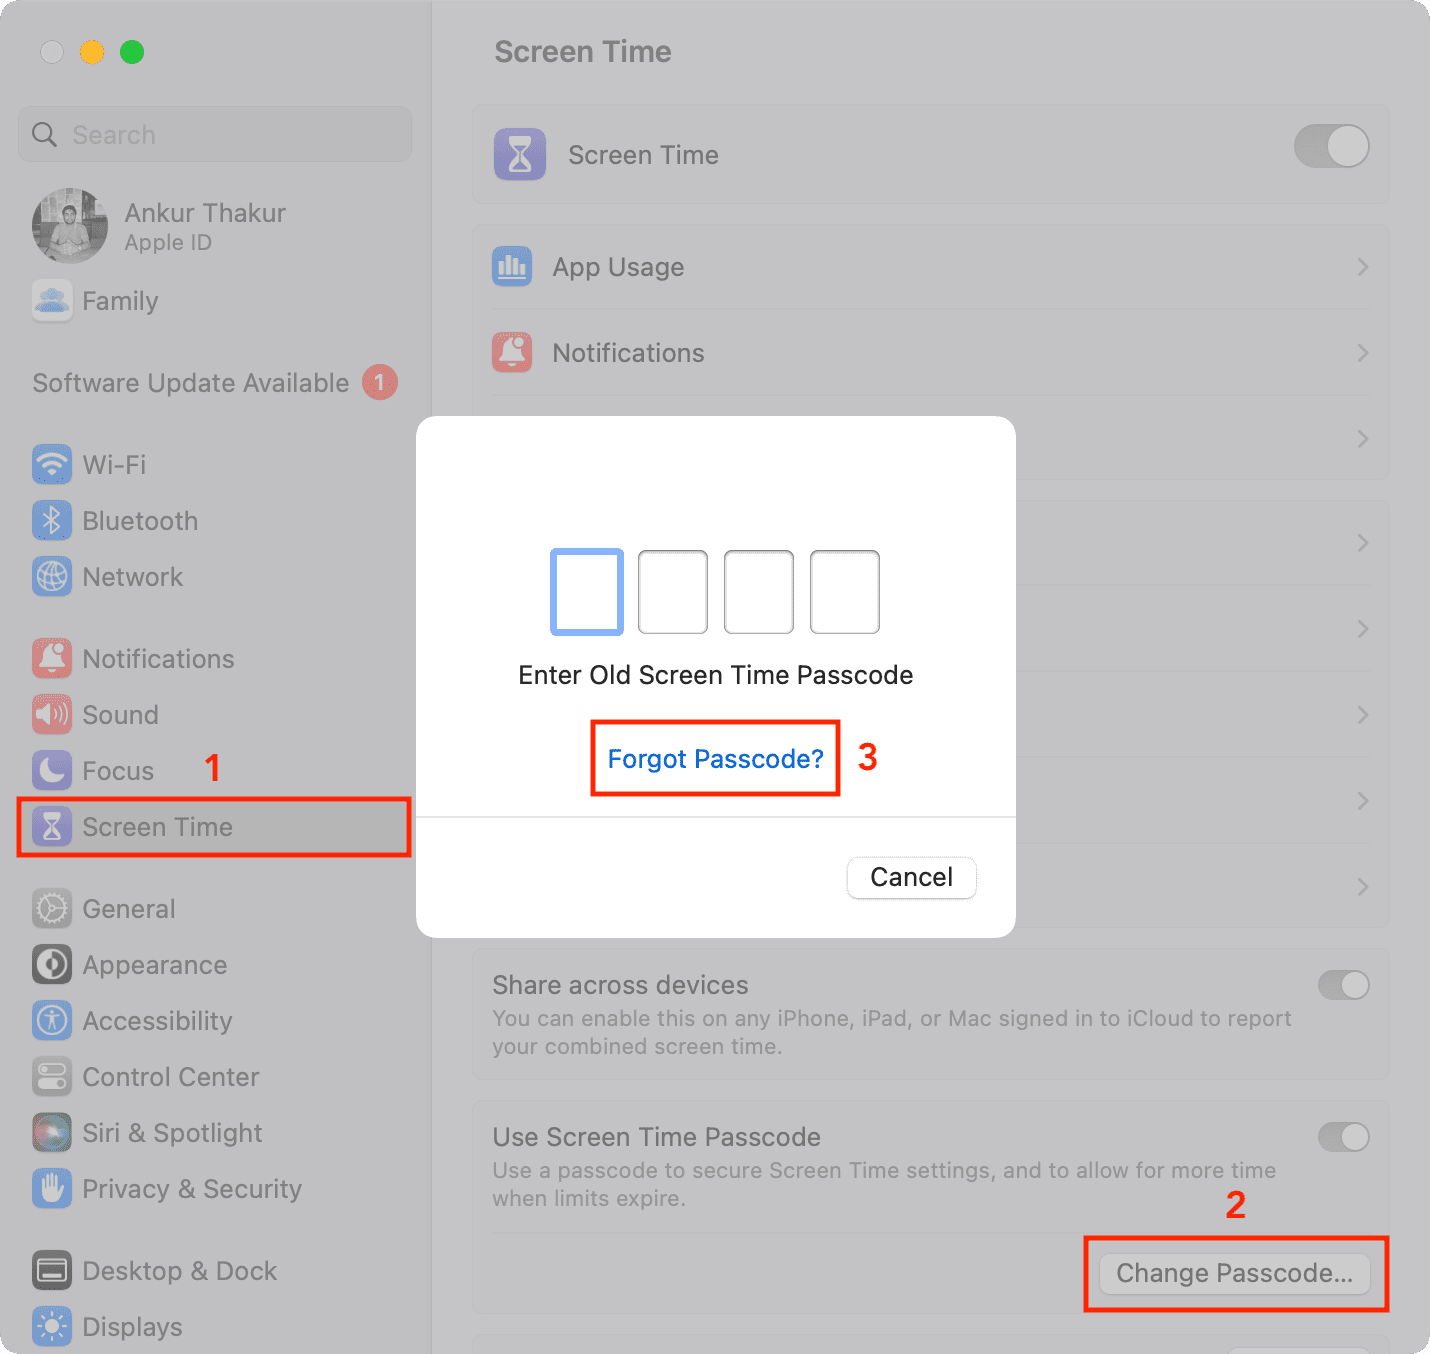Click the yellow minimize window button
This screenshot has width=1430, height=1354.
(92, 52)
